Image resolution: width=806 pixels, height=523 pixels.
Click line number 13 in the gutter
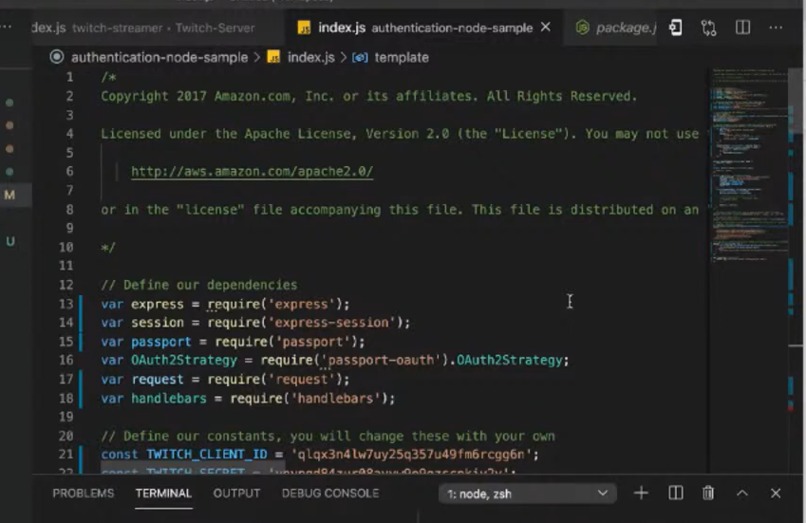(x=66, y=304)
